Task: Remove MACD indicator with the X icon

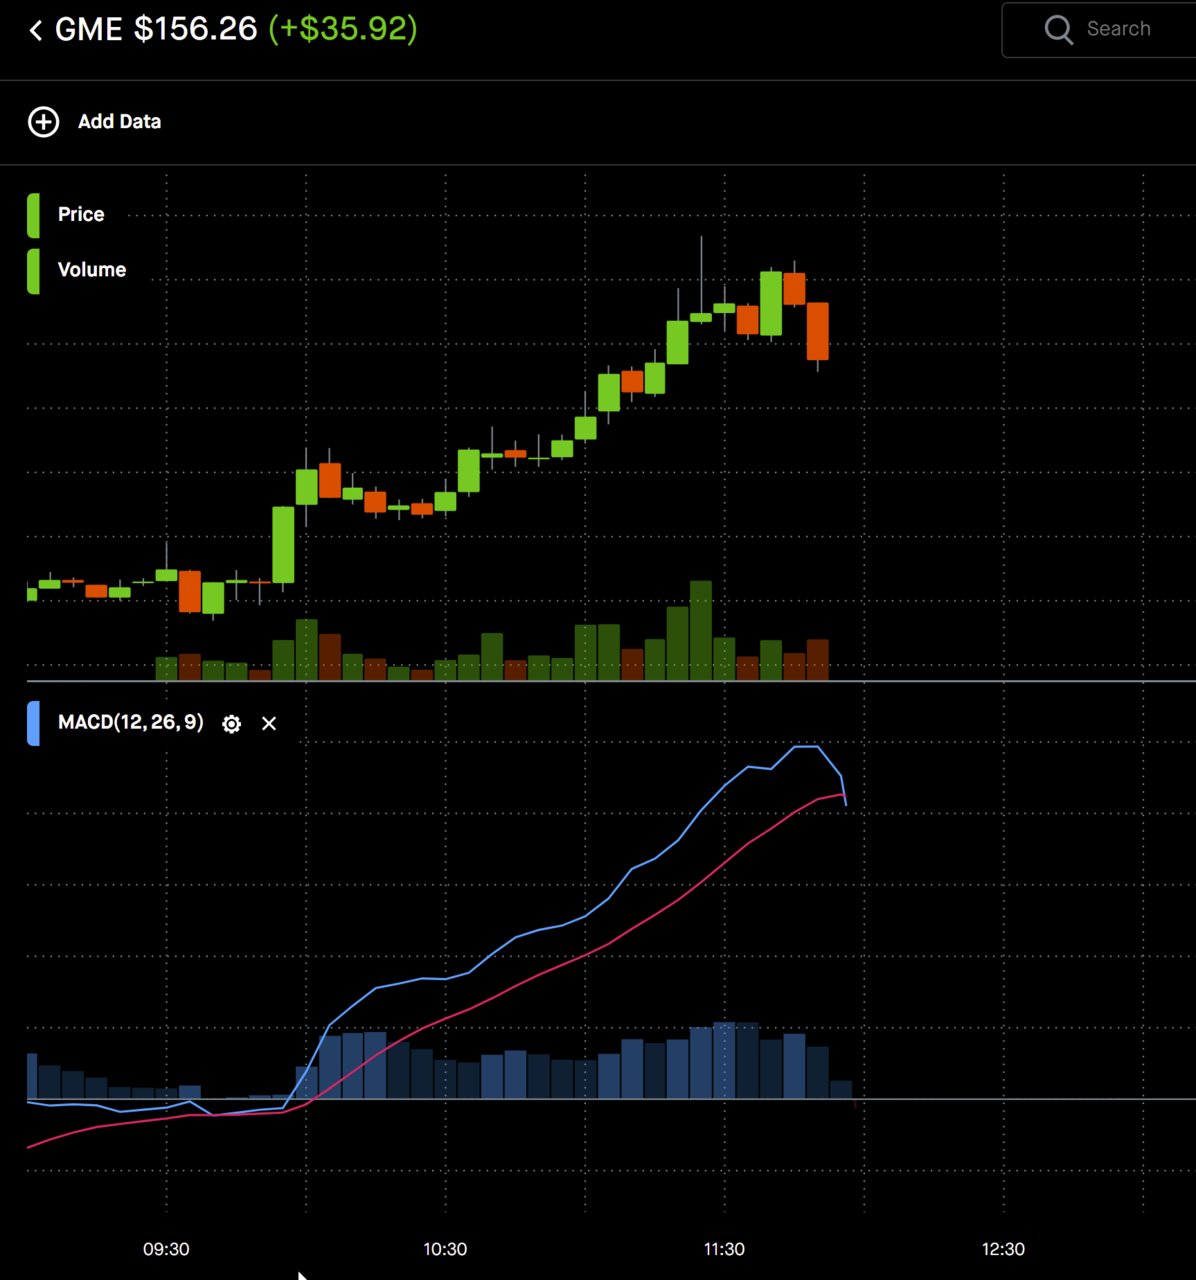Action: pos(269,724)
